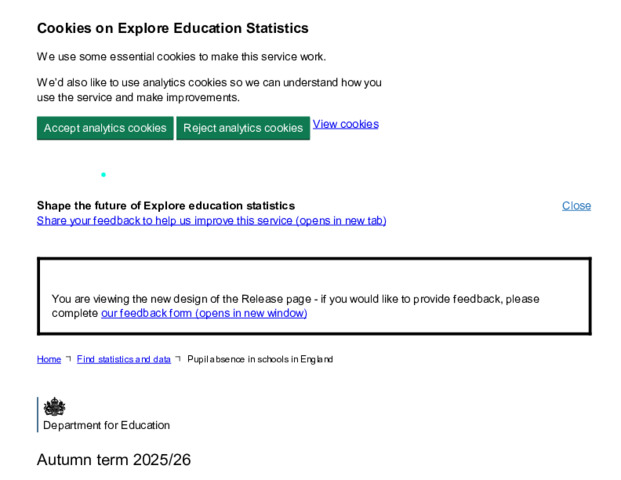Open the View cookies link
This screenshot has width=621, height=480.
[x=345, y=124]
